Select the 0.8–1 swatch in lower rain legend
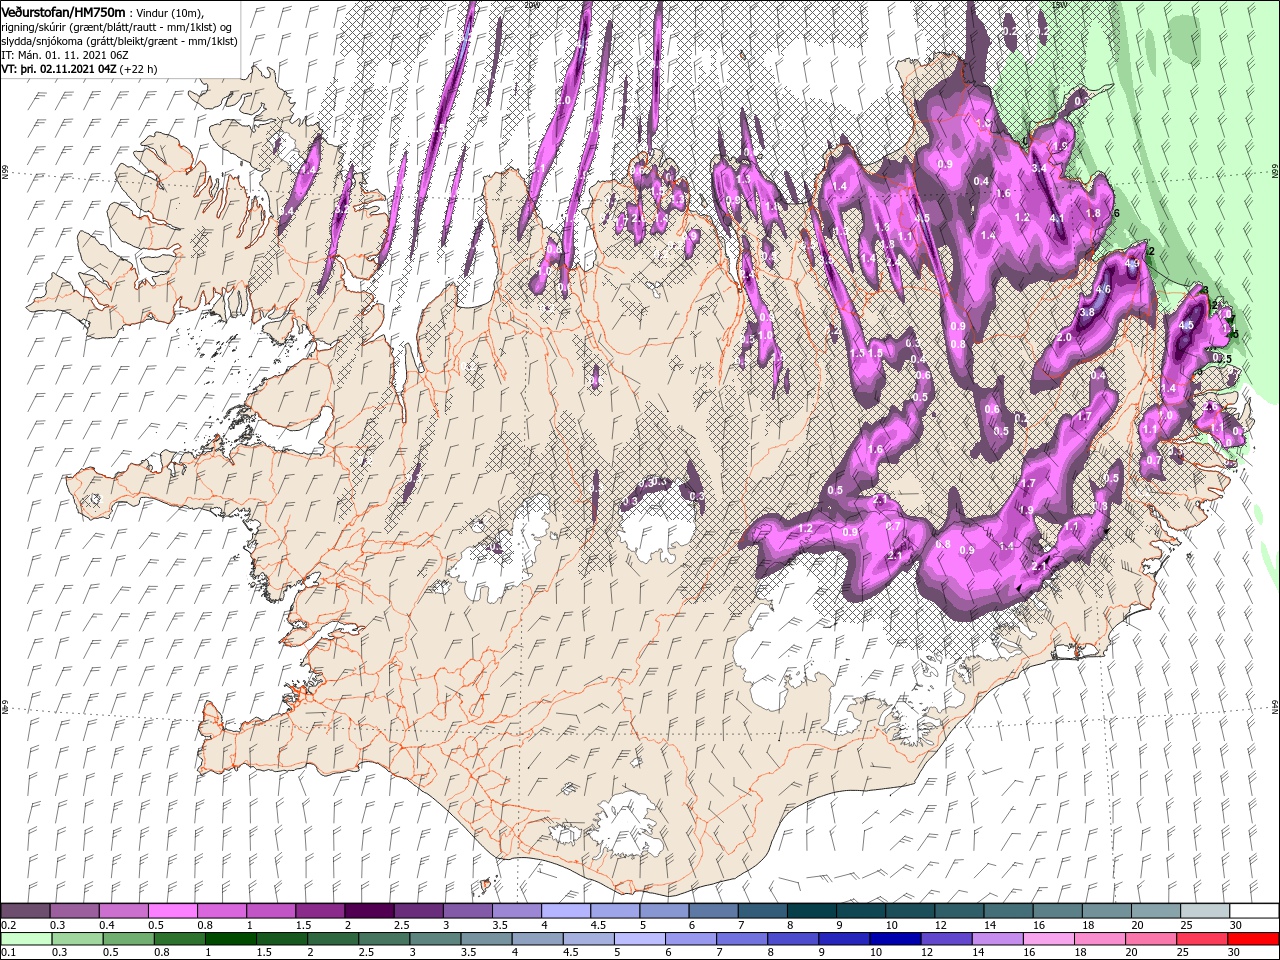 (179, 939)
